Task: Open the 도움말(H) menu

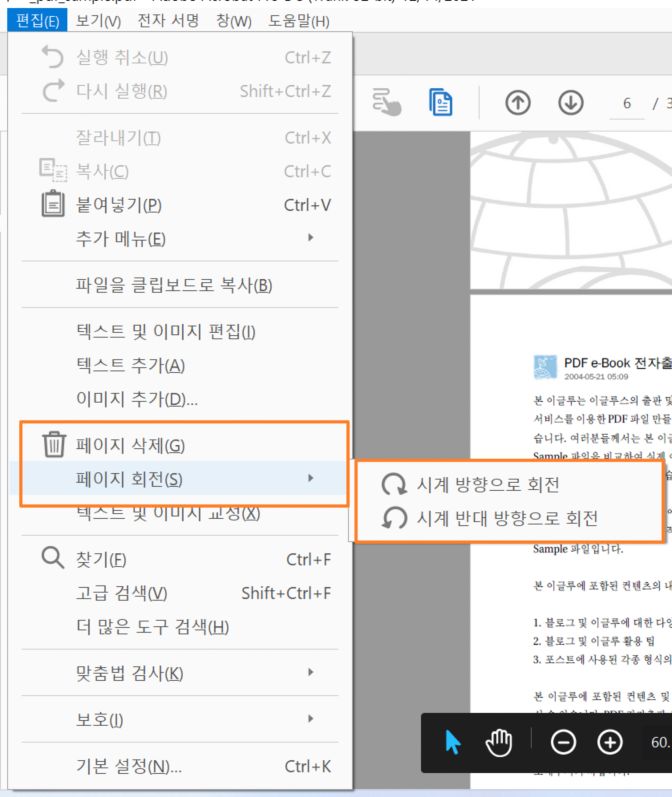Action: pos(299,21)
